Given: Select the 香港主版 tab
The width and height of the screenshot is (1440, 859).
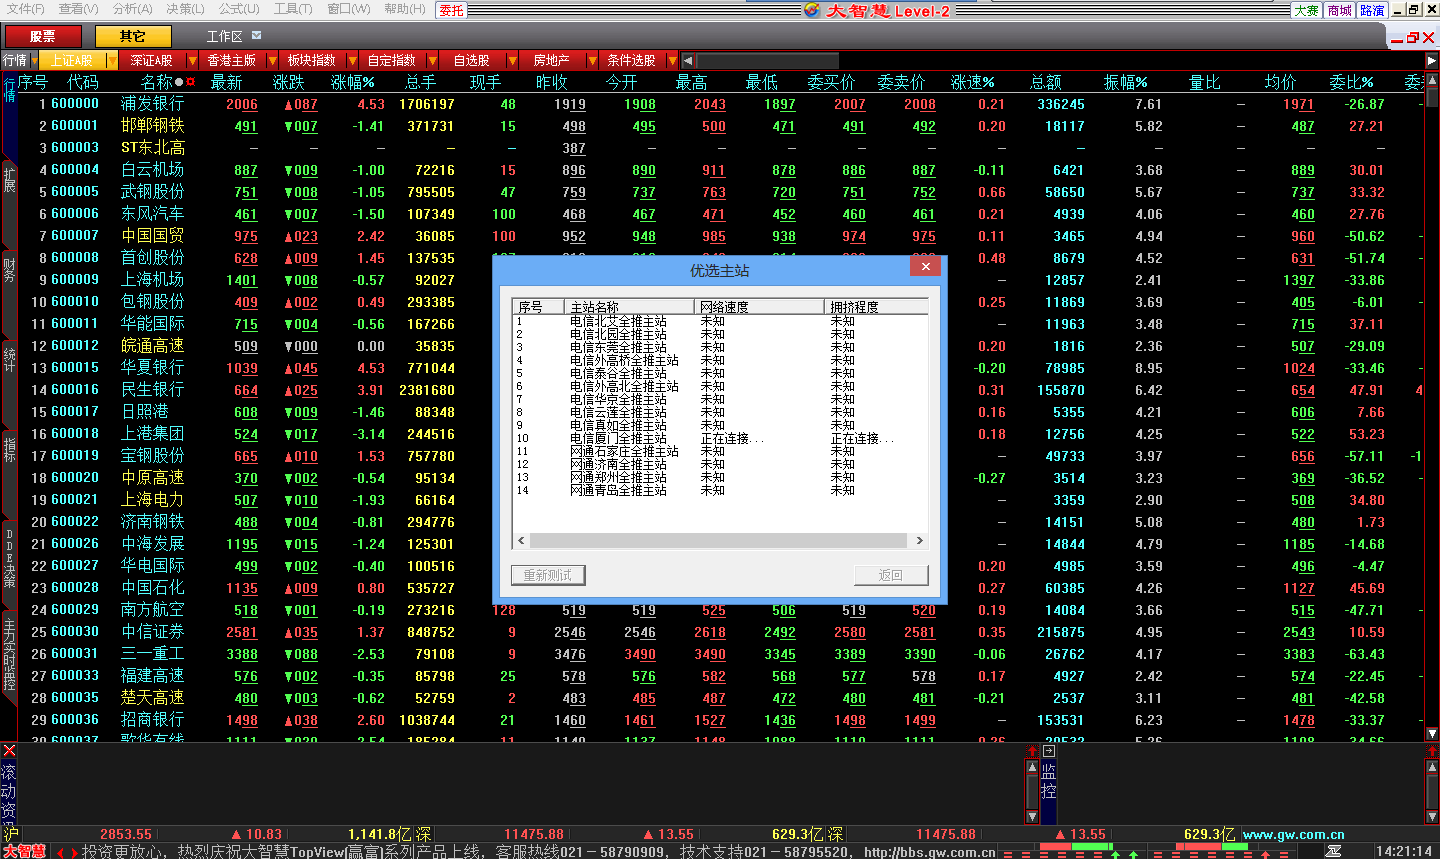Looking at the screenshot, I should [x=231, y=61].
